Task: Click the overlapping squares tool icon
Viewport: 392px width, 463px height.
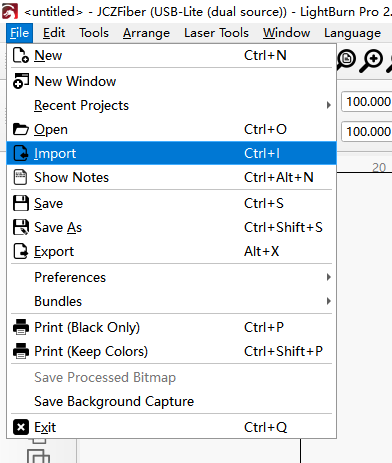Action: click(x=38, y=456)
